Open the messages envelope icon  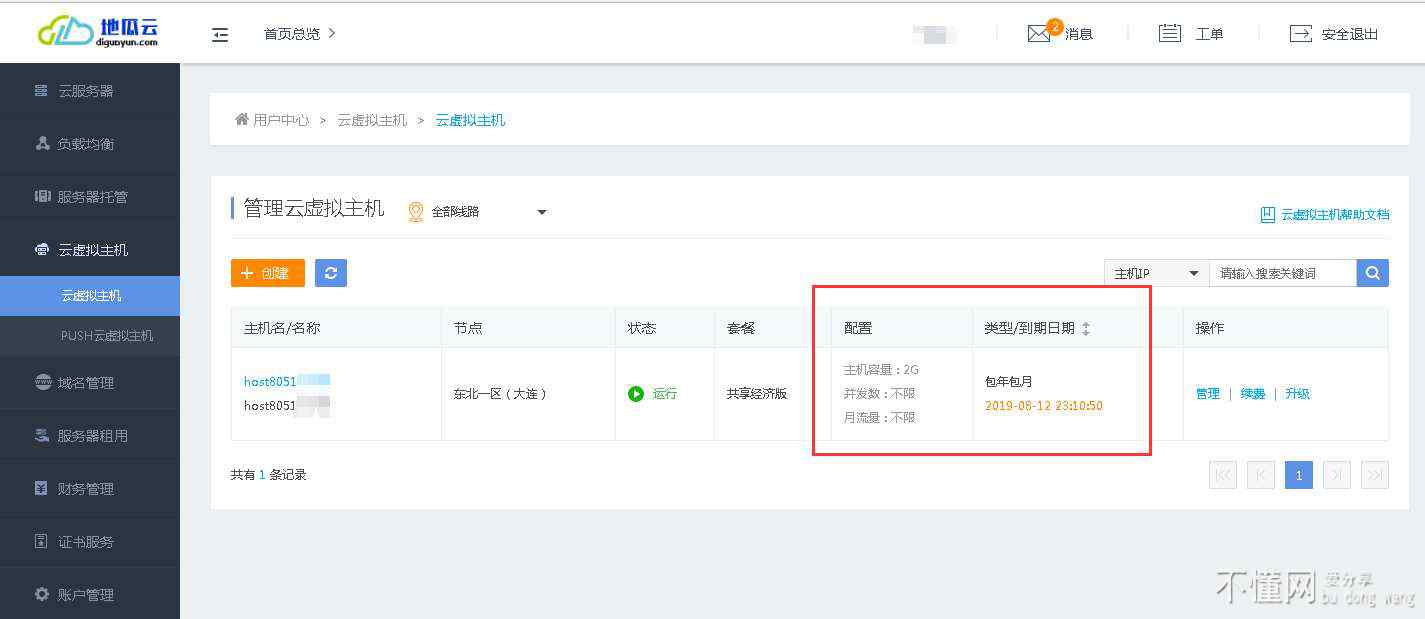click(x=1039, y=34)
